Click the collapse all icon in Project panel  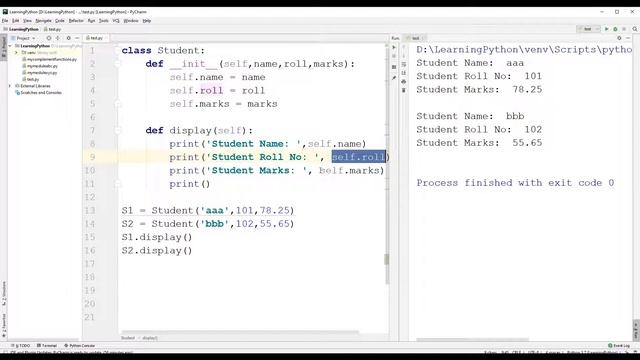coord(58,38)
